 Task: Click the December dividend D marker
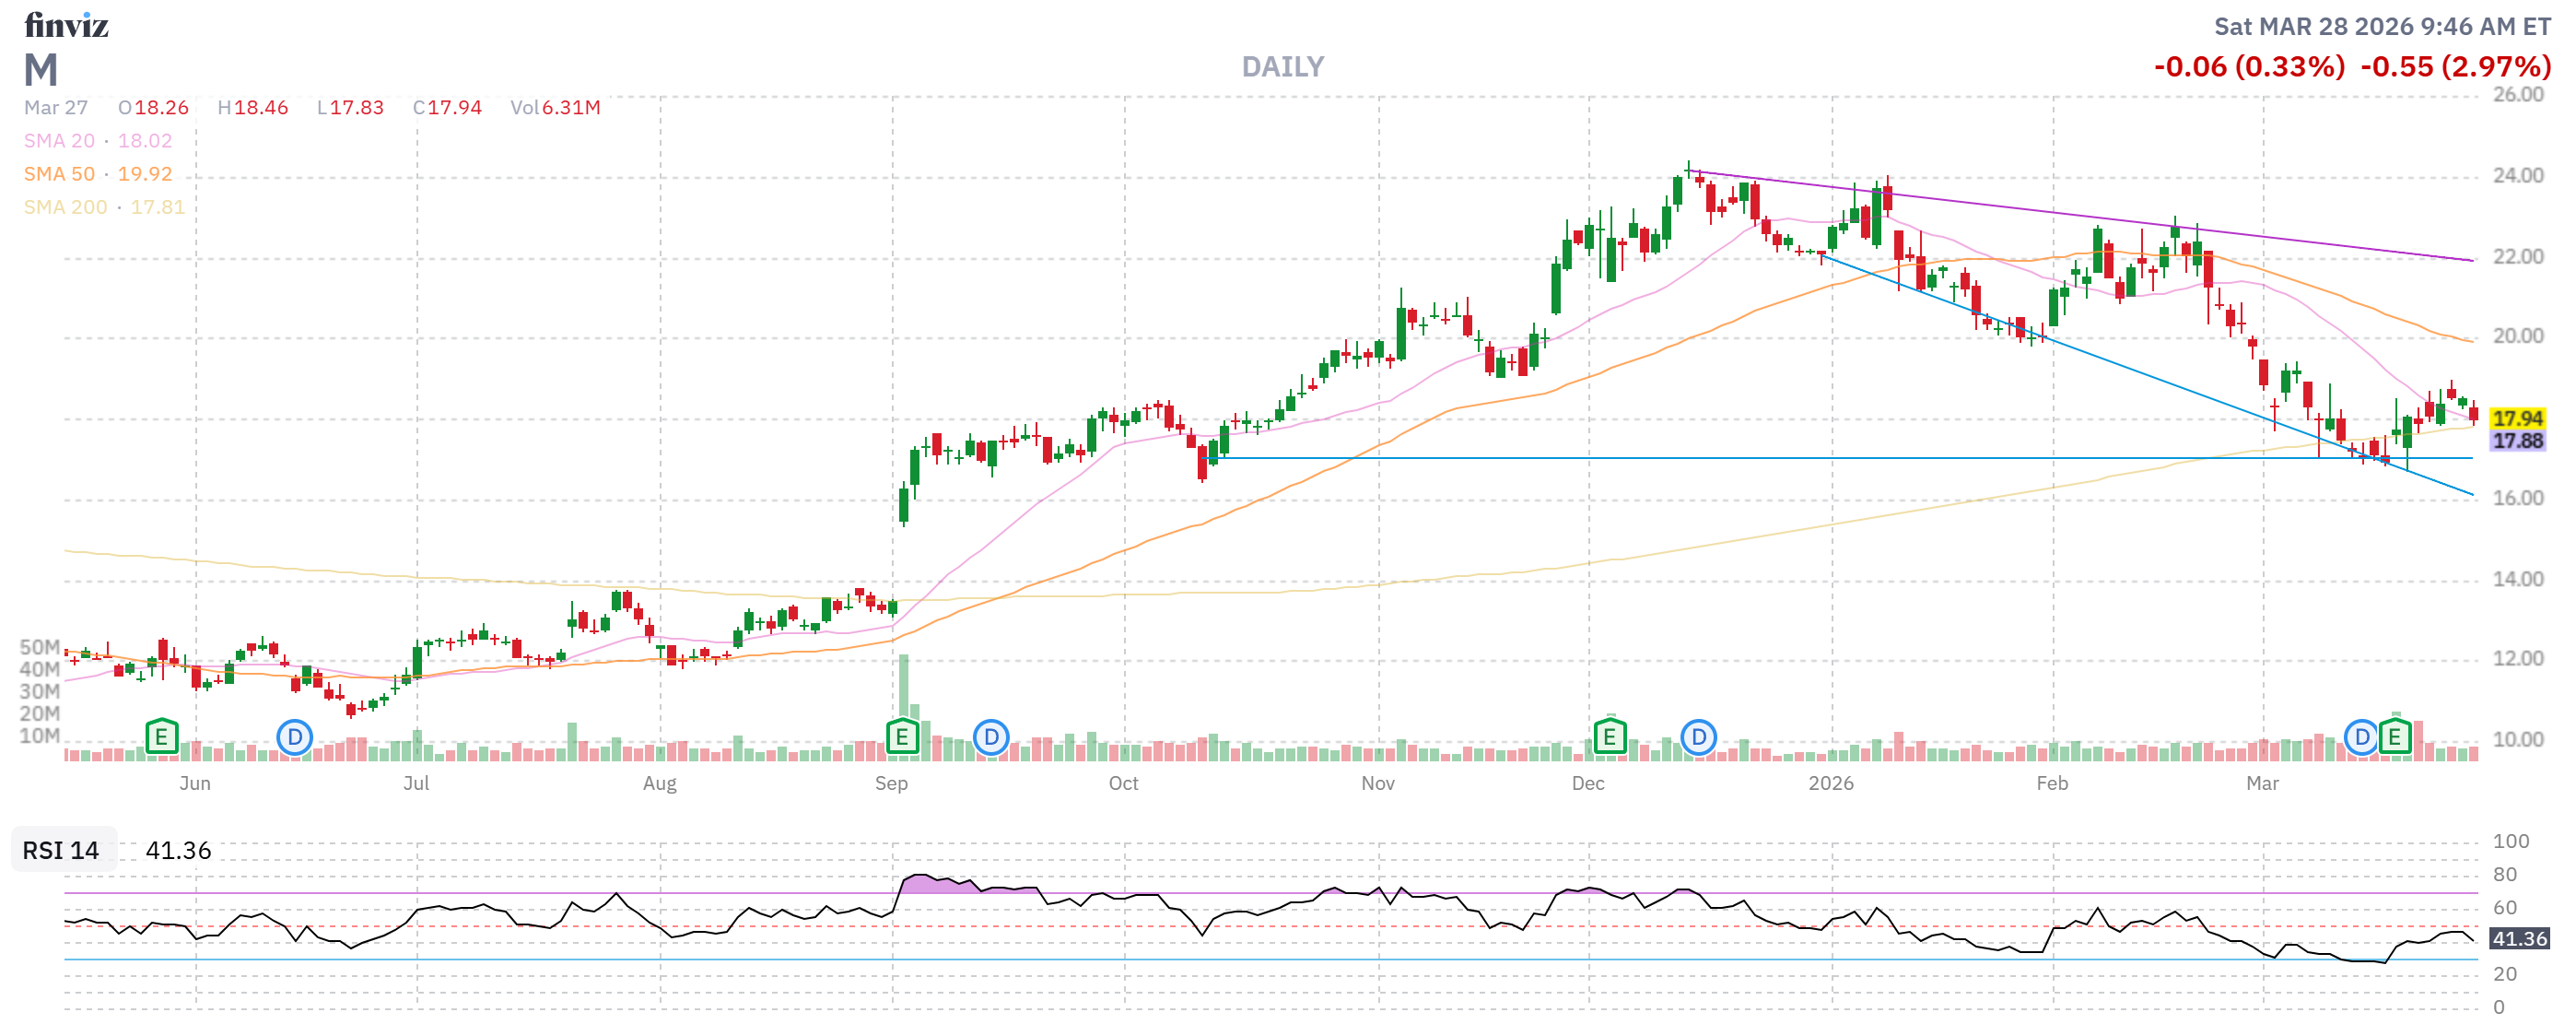click(x=1698, y=738)
